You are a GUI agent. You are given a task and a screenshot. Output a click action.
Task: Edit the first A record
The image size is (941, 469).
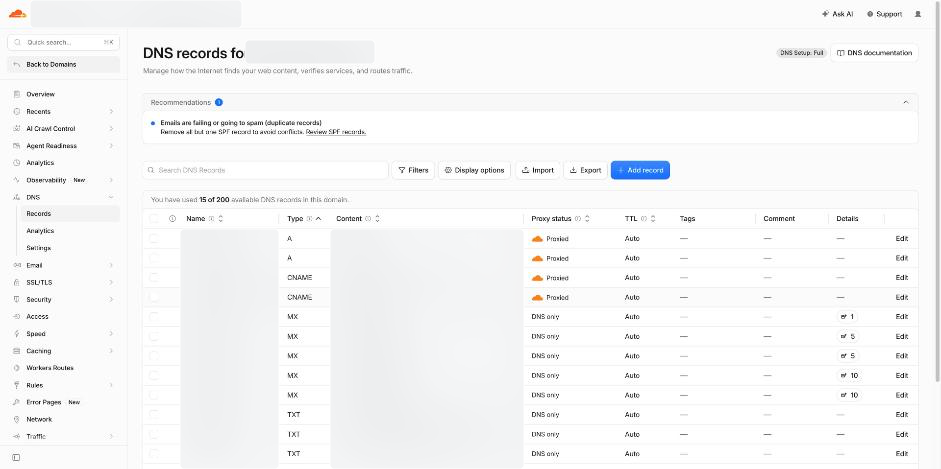coord(901,239)
